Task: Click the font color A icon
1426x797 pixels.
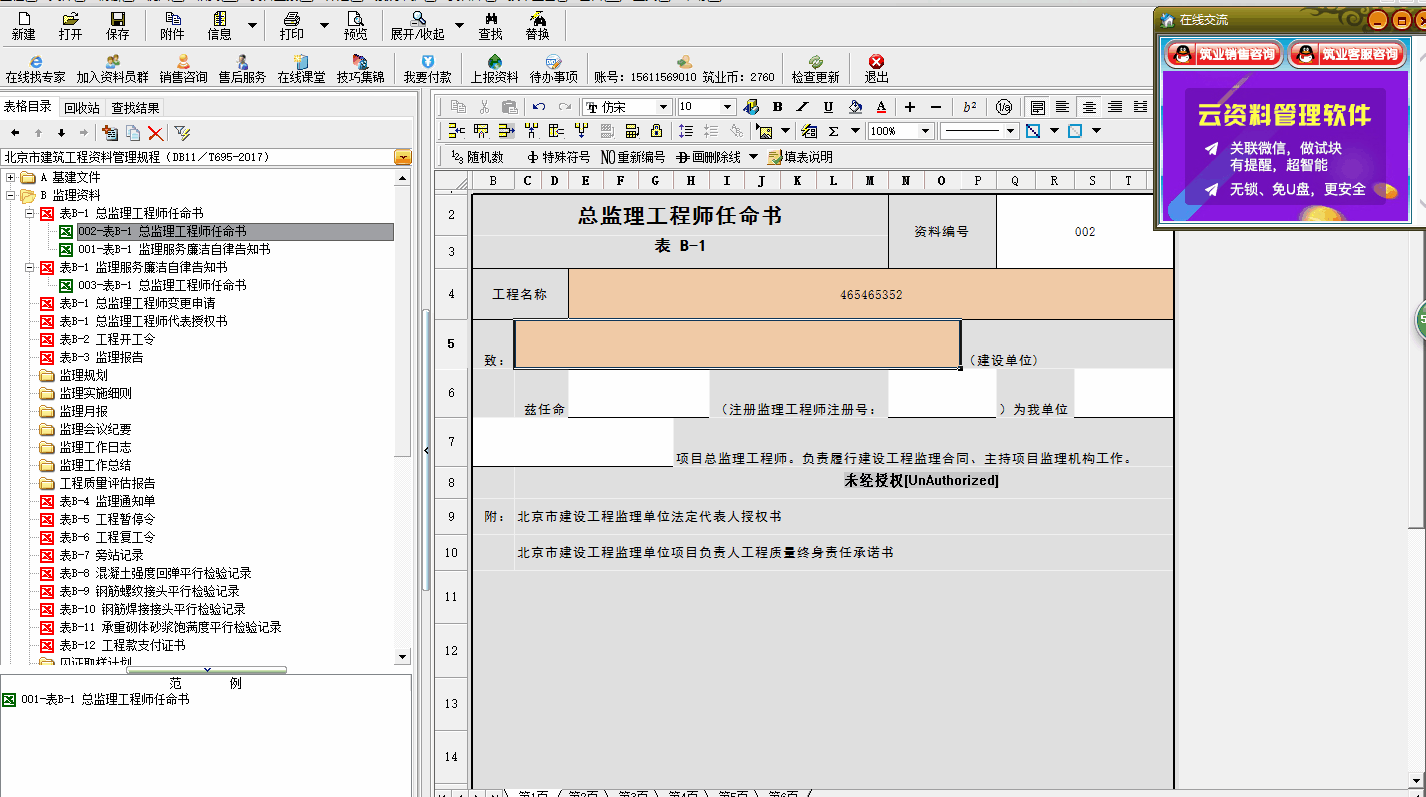Action: click(880, 107)
